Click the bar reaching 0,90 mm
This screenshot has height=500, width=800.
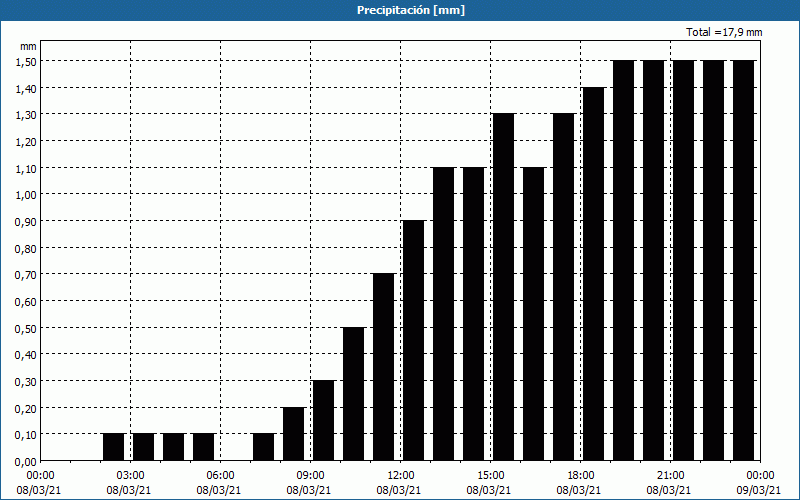pyautogui.click(x=414, y=341)
